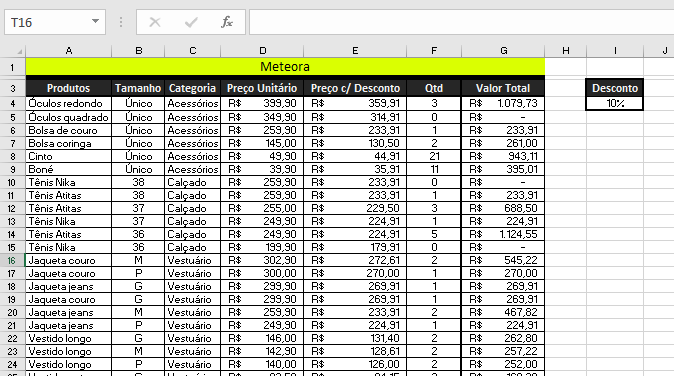Select column E header
The width and height of the screenshot is (674, 376).
click(x=355, y=51)
